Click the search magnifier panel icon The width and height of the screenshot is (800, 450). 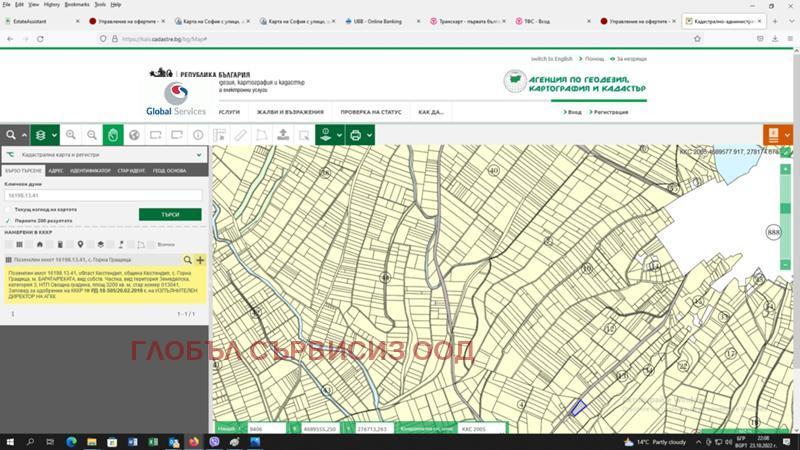[x=11, y=135]
